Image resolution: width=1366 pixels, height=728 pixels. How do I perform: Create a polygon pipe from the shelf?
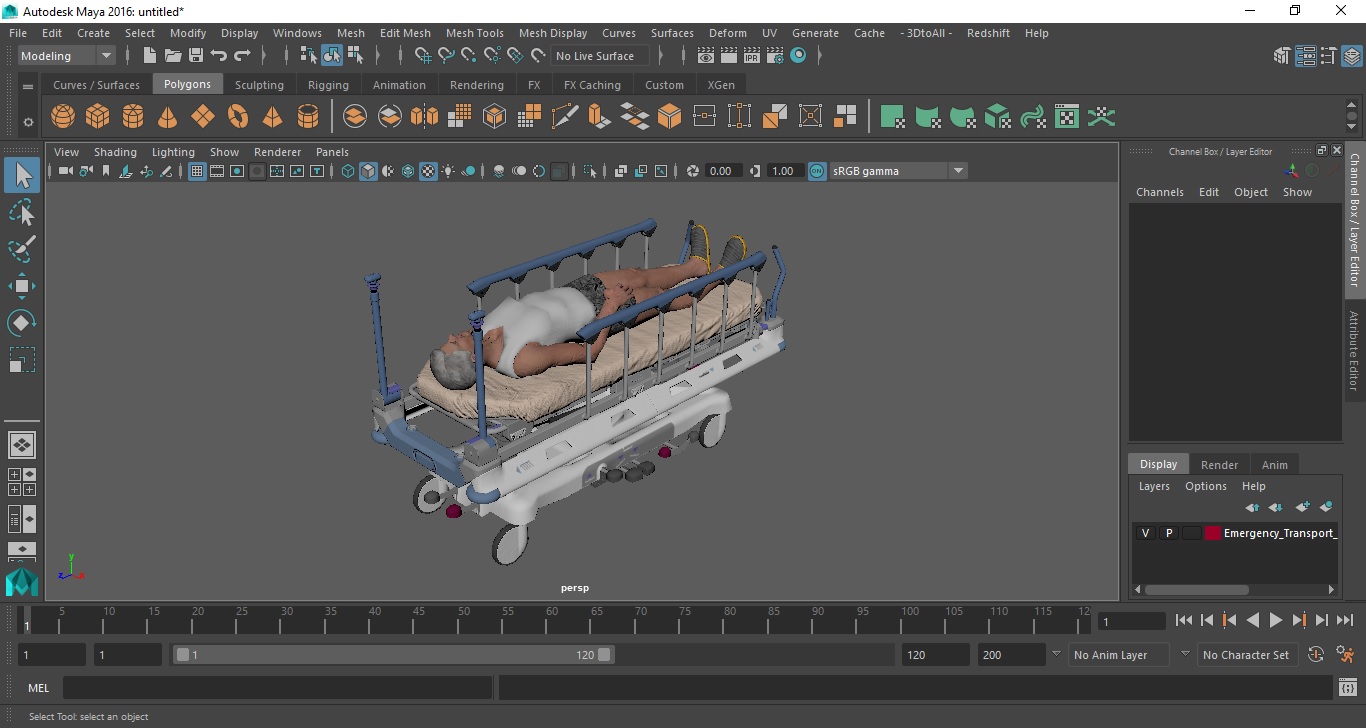click(308, 117)
